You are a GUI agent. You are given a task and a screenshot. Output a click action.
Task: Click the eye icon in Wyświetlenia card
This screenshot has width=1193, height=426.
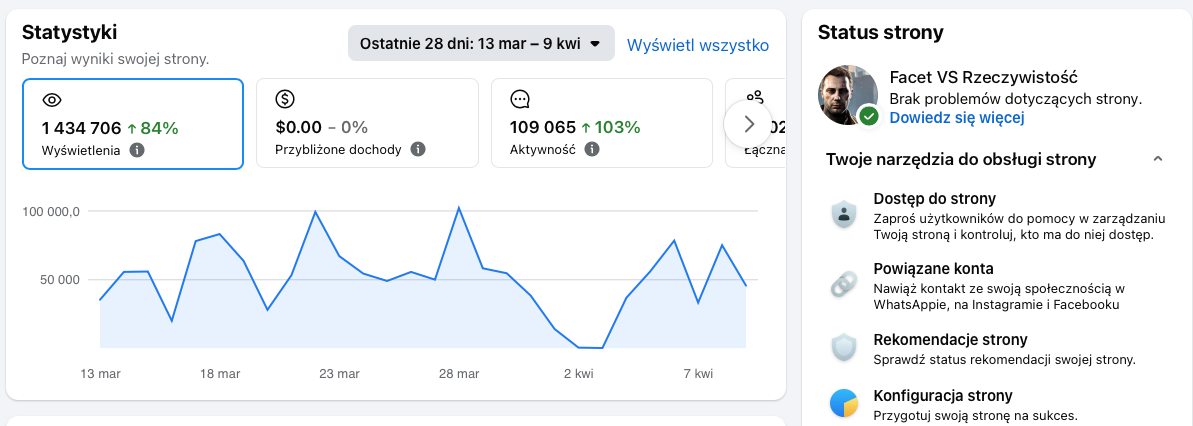[51, 99]
